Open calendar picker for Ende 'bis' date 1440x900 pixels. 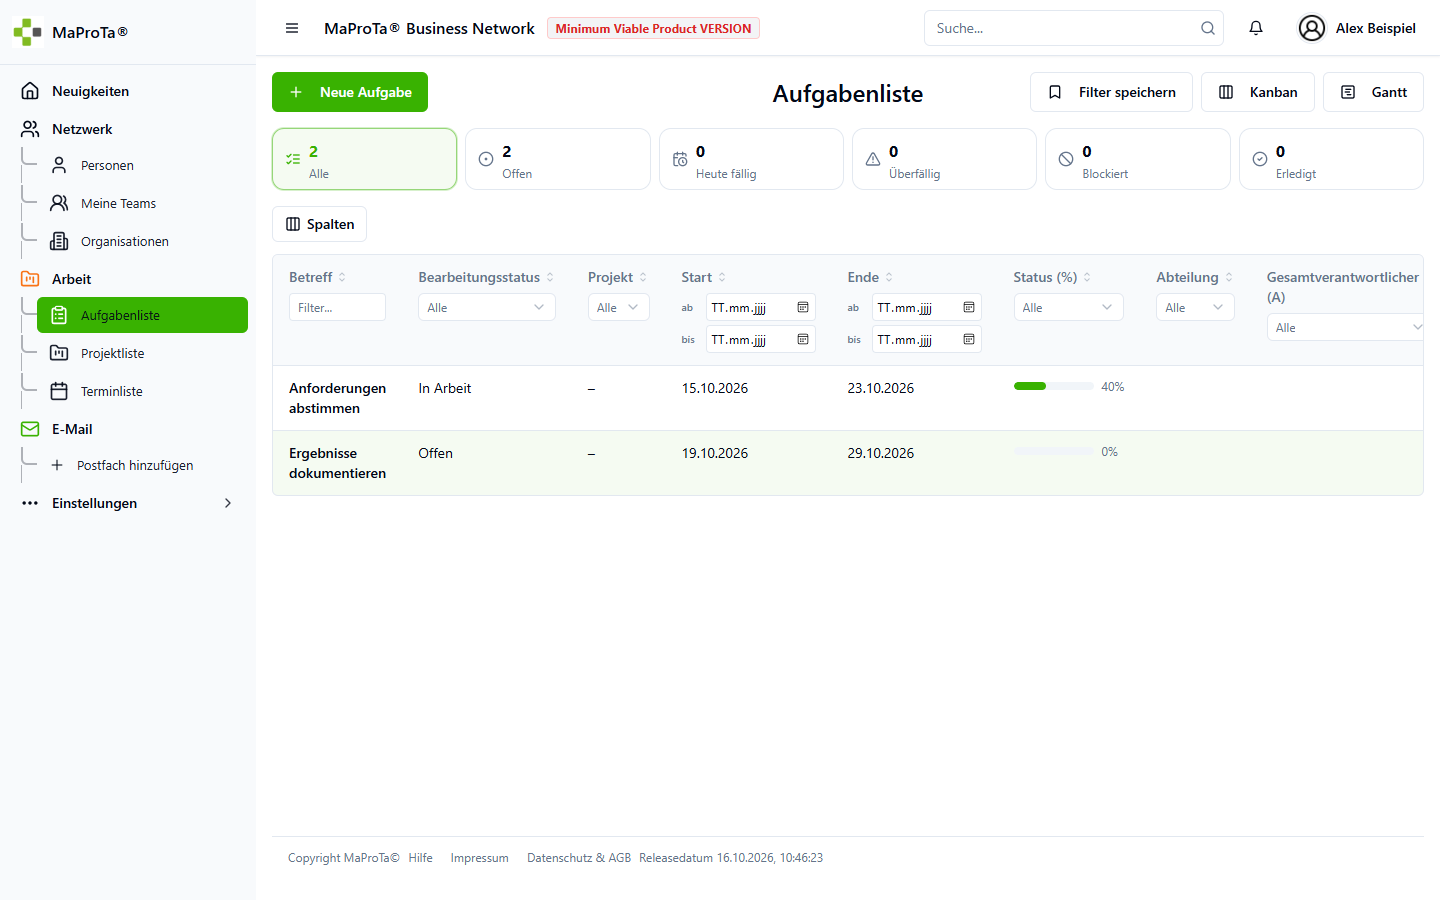click(x=969, y=339)
